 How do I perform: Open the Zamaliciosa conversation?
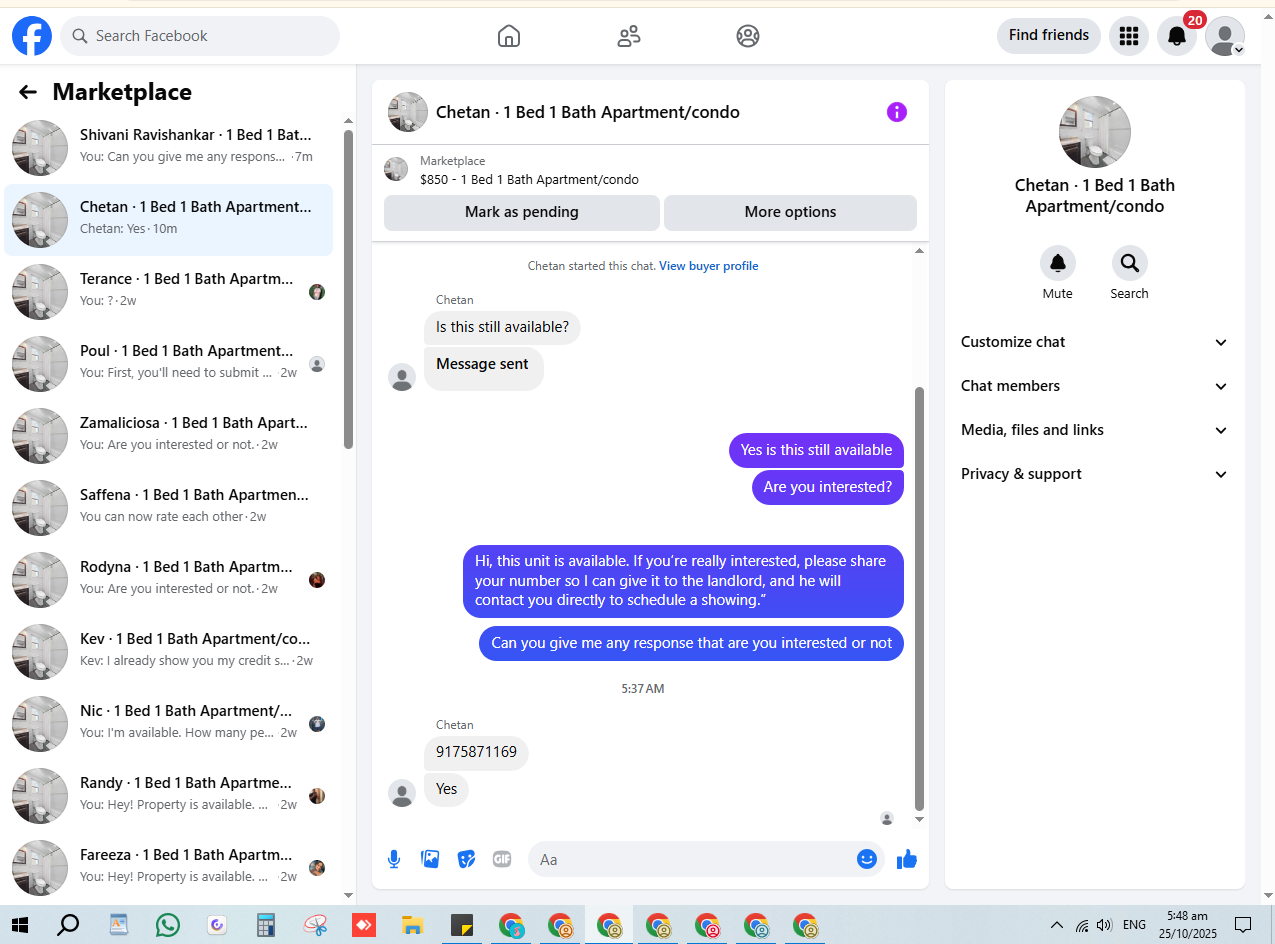(x=168, y=436)
